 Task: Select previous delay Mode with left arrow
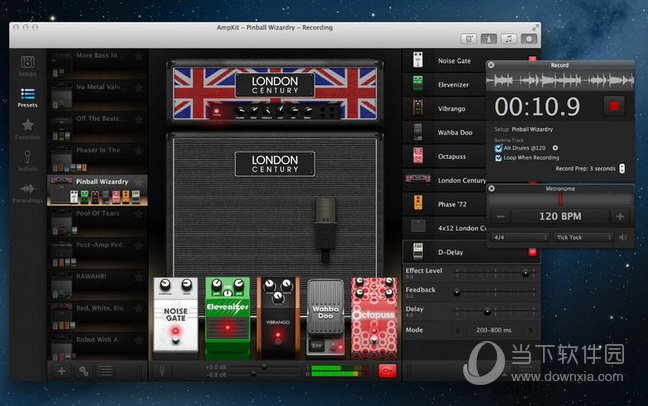457,330
